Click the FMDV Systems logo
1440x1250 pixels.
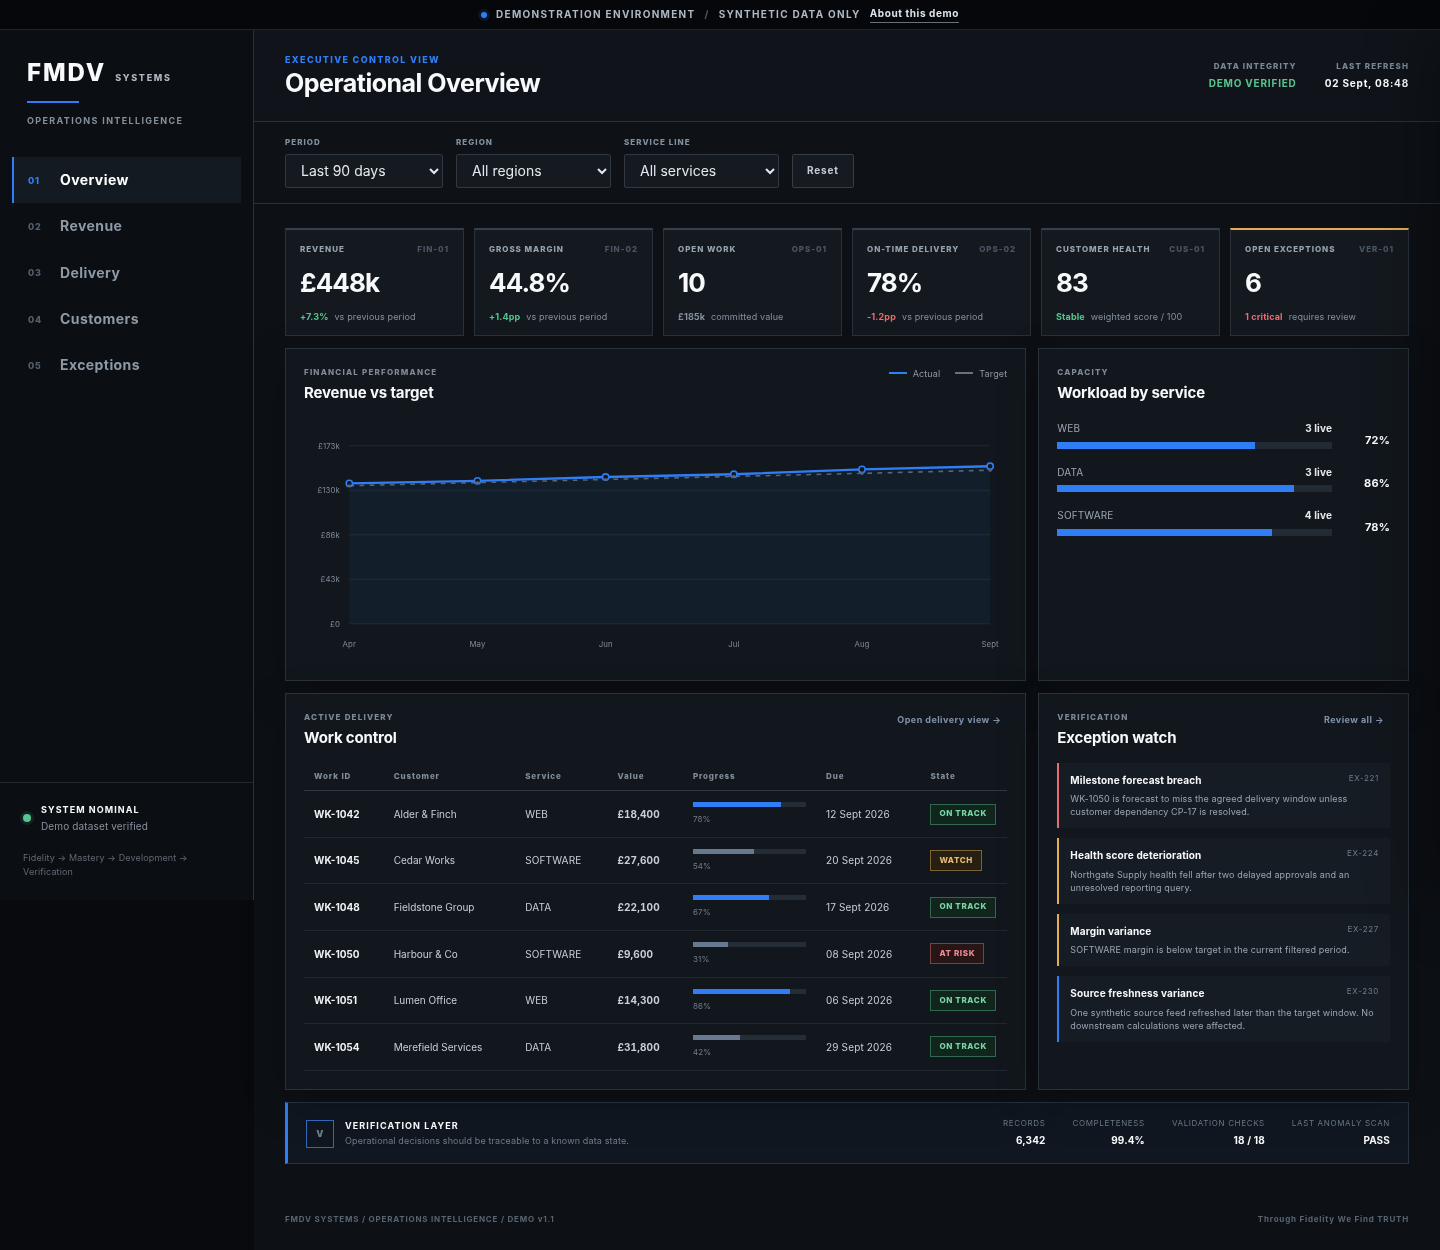99,73
